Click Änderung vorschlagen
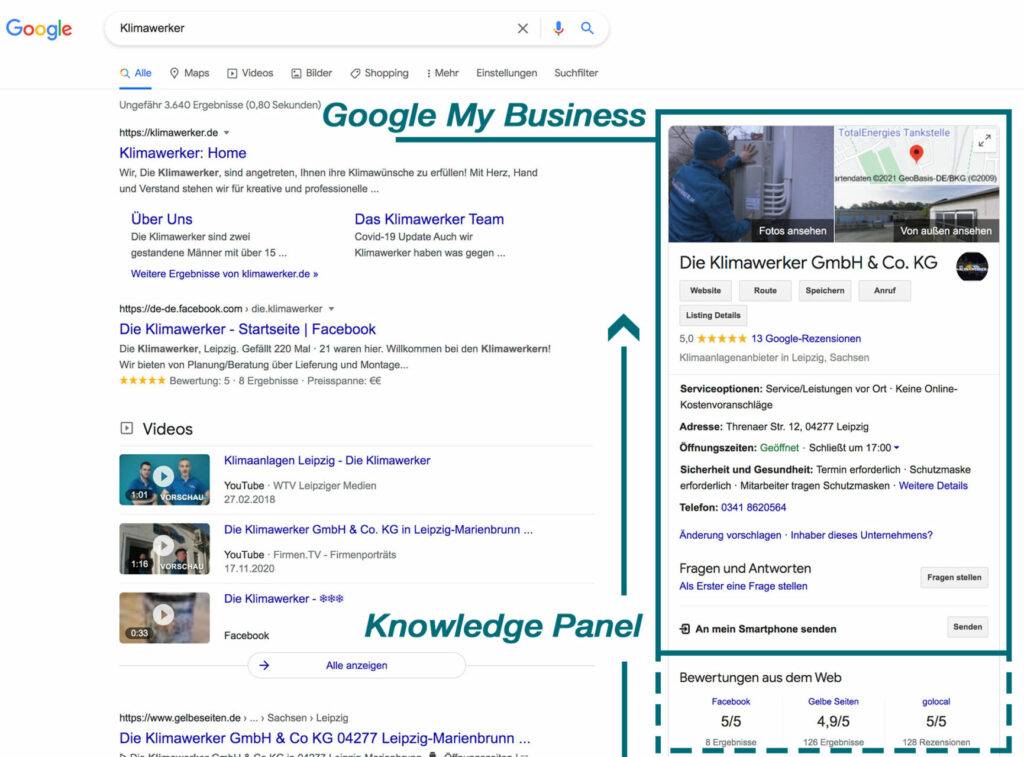1024x757 pixels. tap(730, 535)
